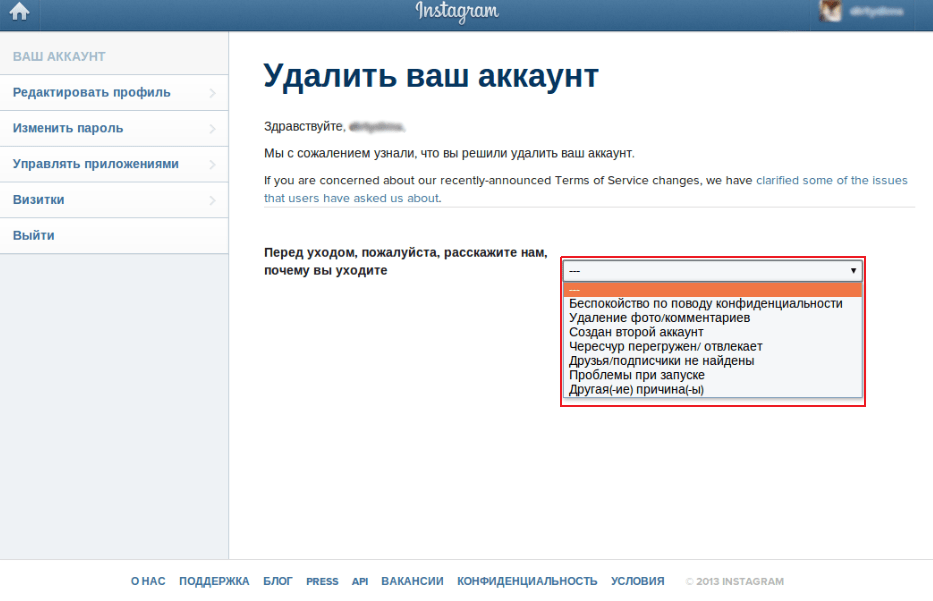Open Изменить пароль sidebar item

[x=114, y=129]
